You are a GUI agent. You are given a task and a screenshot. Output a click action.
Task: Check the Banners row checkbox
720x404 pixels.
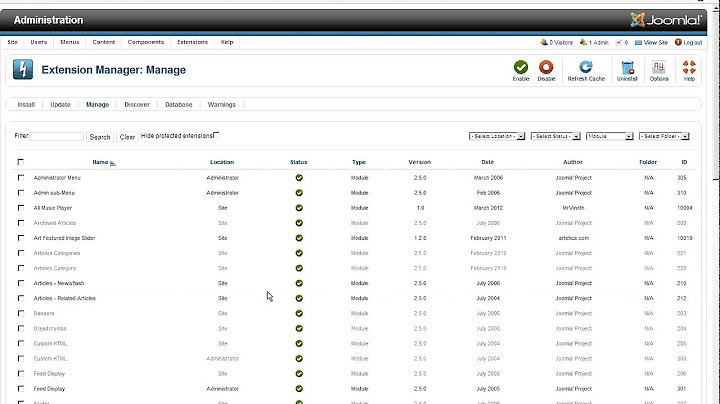point(21,314)
